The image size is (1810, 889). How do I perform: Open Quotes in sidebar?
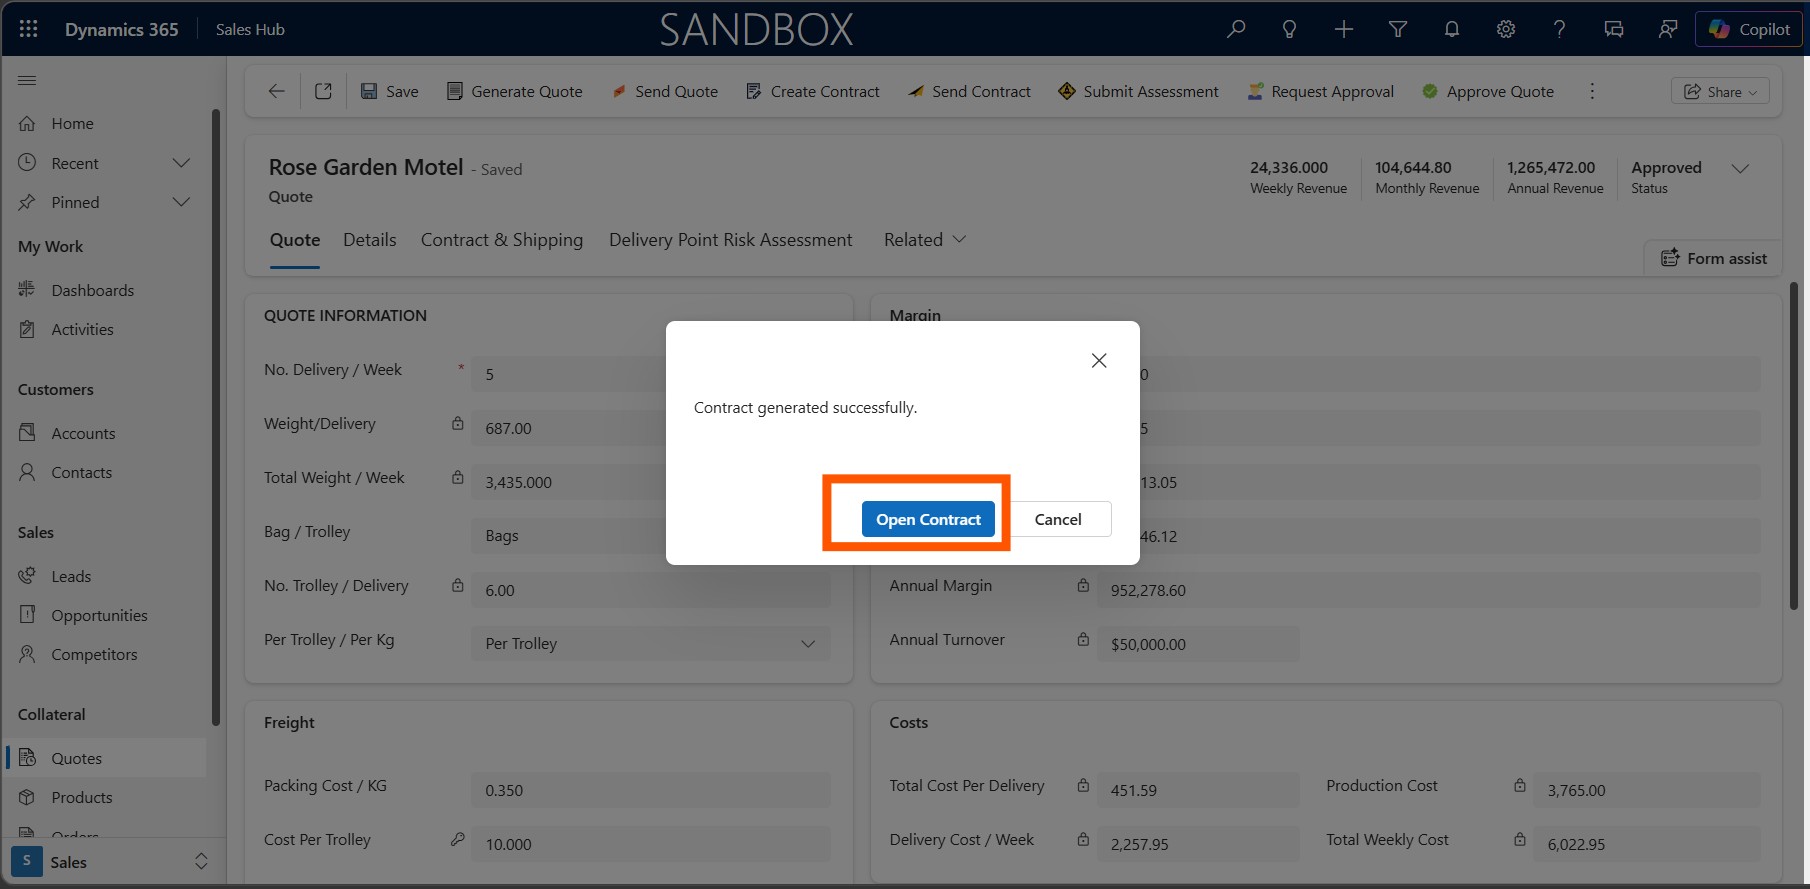pyautogui.click(x=107, y=758)
